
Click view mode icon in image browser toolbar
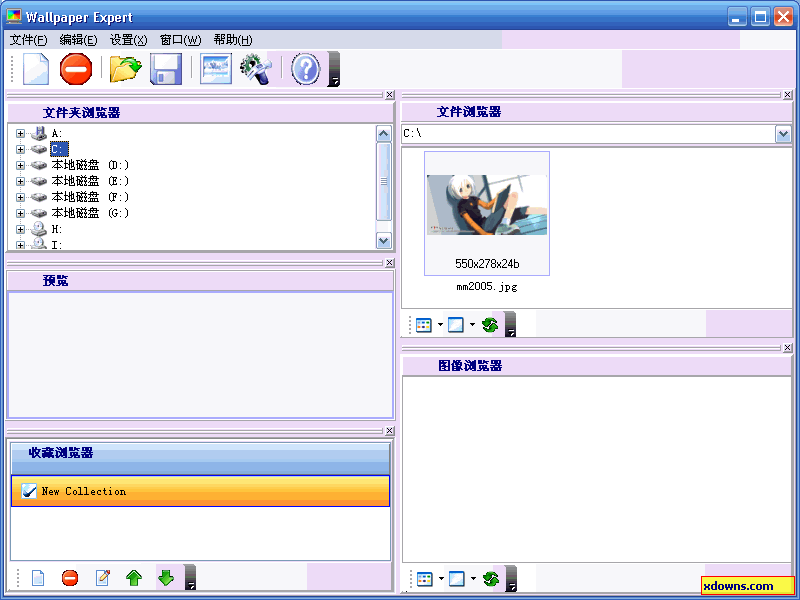point(424,579)
